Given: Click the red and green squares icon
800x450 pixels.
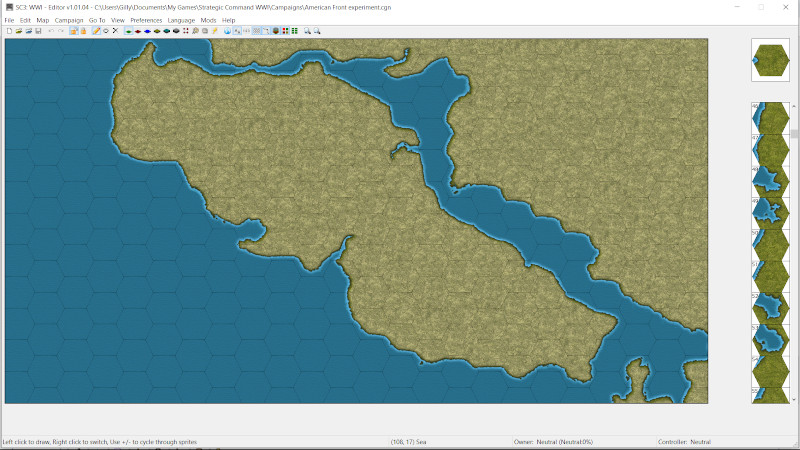Looking at the screenshot, I should pyautogui.click(x=285, y=31).
